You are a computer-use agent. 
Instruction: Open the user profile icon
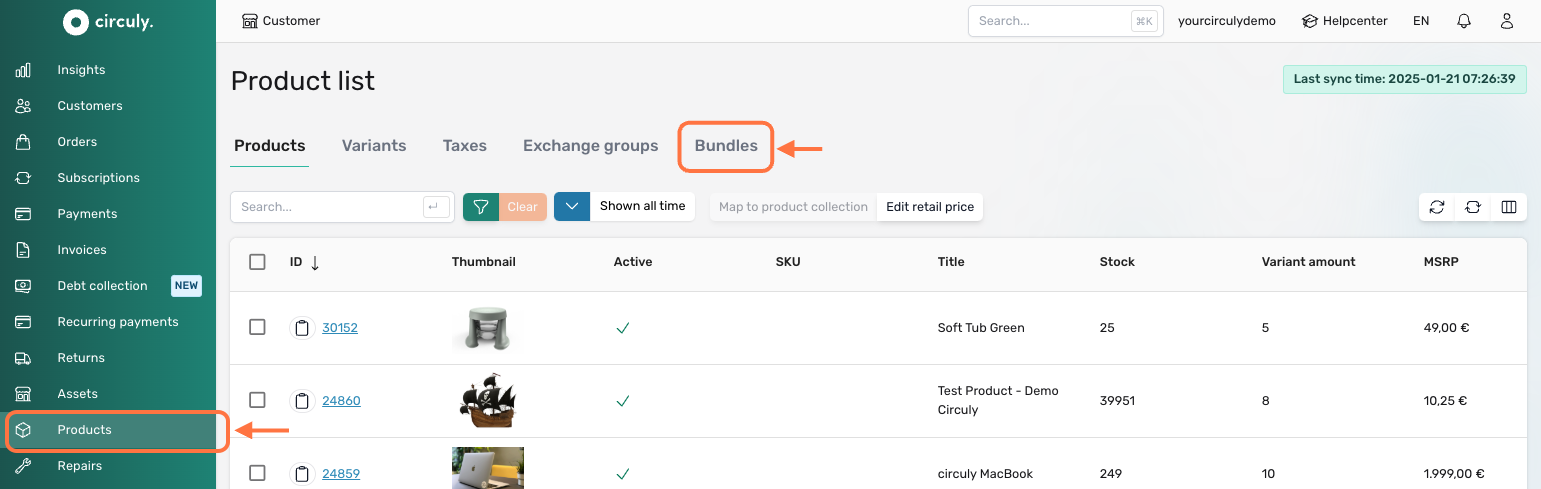[1507, 21]
